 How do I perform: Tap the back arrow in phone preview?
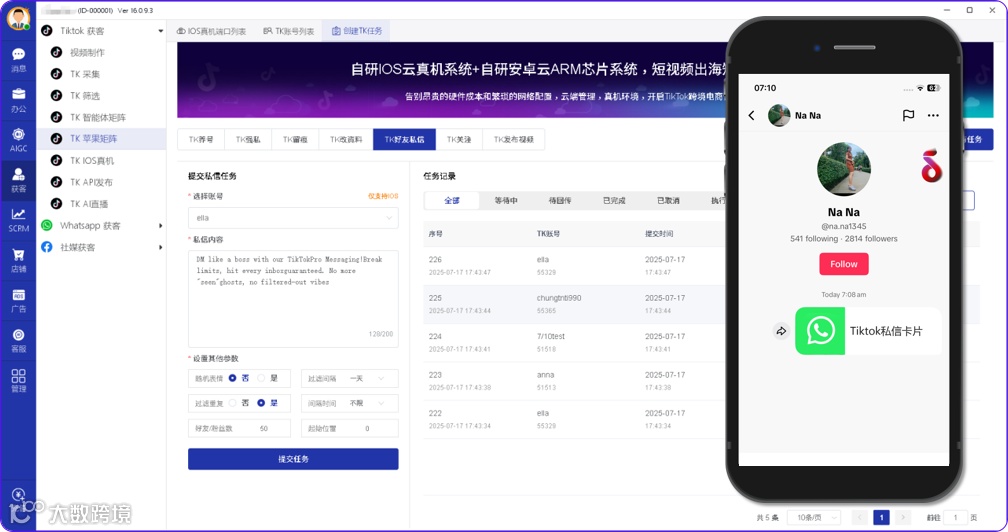(x=752, y=116)
